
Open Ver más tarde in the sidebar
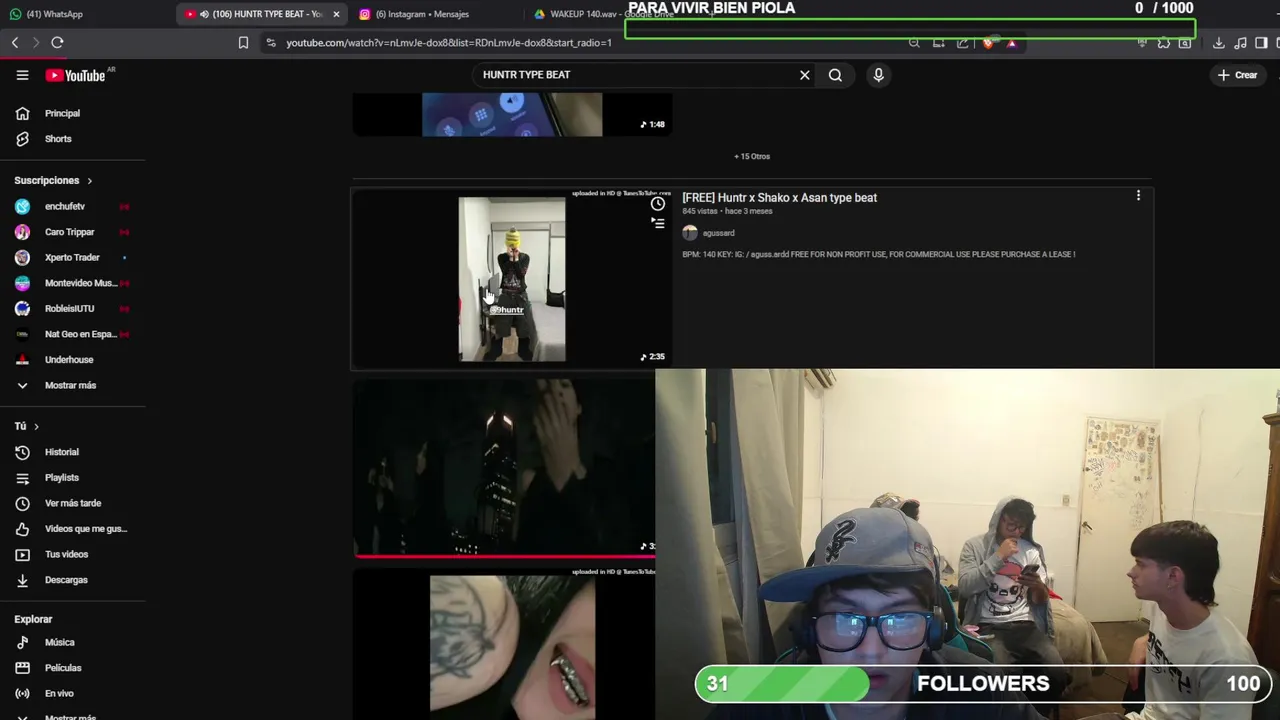tap(72, 503)
